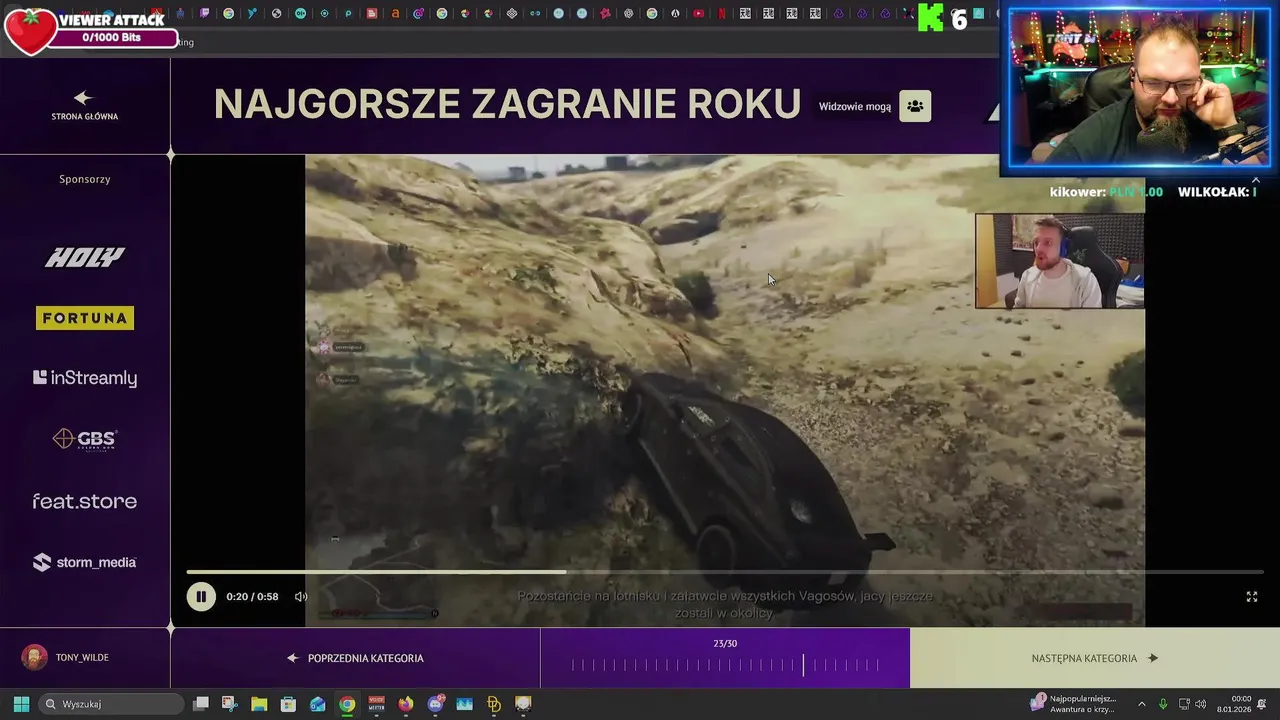Open Discord from the taskbar
1280x720 pixels.
pos(436,704)
